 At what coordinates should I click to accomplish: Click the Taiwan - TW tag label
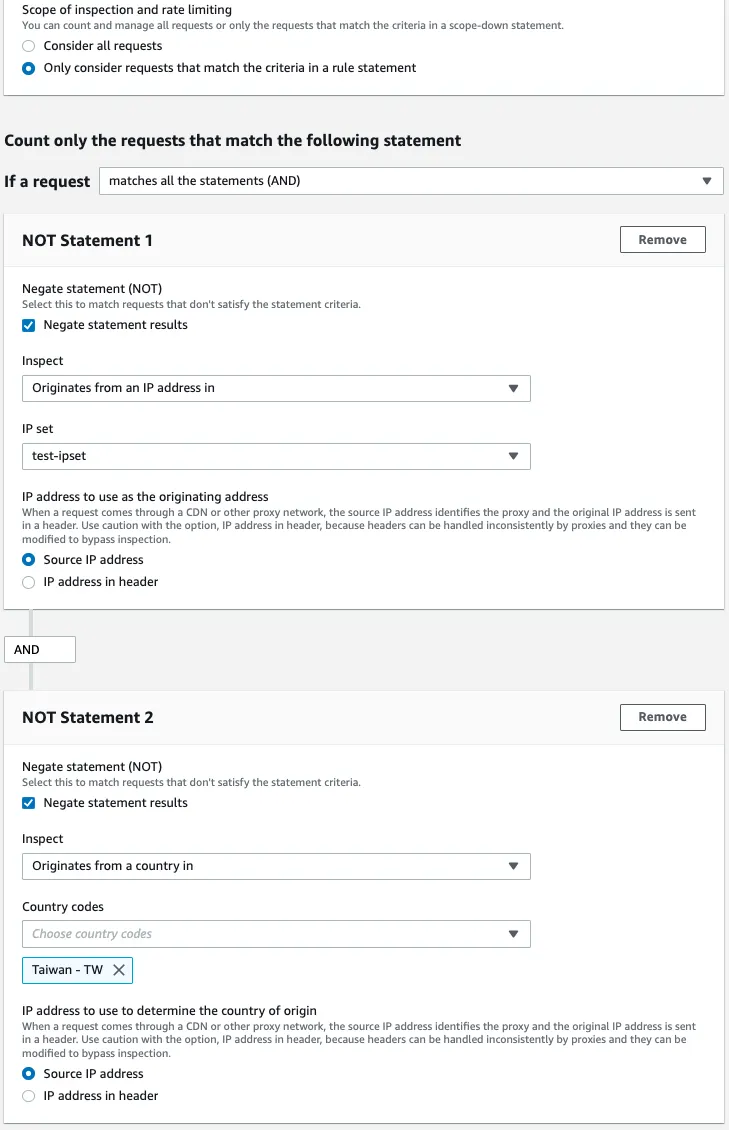(x=67, y=970)
